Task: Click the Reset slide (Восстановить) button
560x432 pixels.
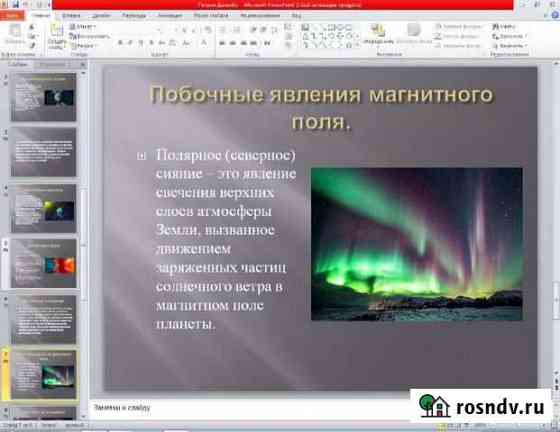Action: click(x=89, y=36)
